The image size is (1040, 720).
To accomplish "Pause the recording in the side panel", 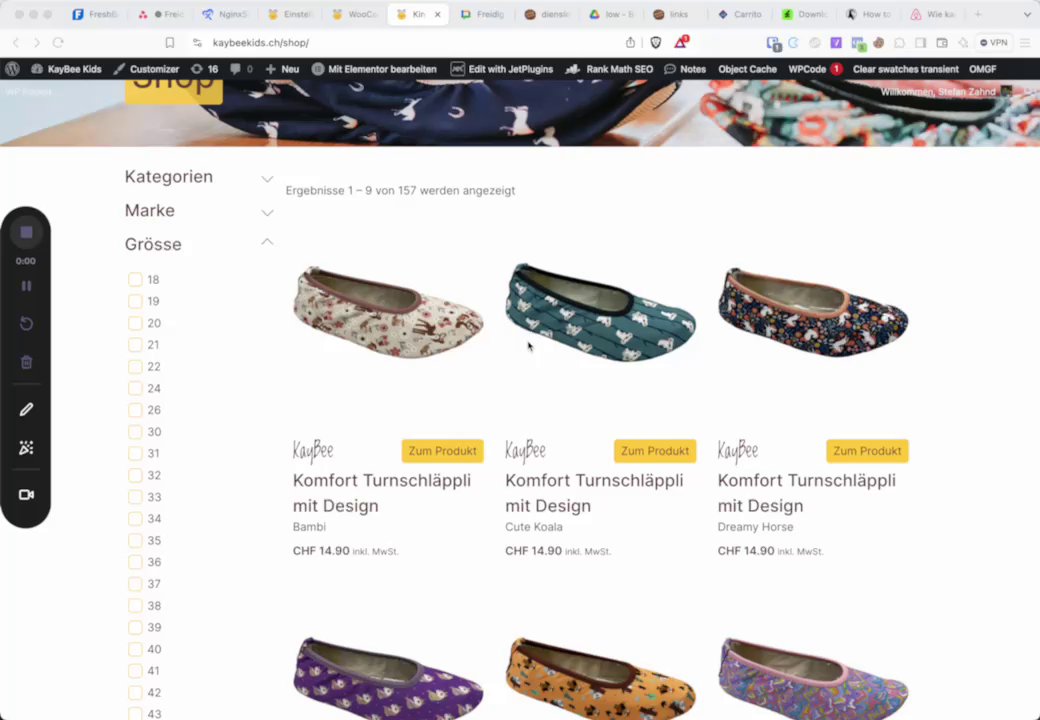I will point(27,286).
